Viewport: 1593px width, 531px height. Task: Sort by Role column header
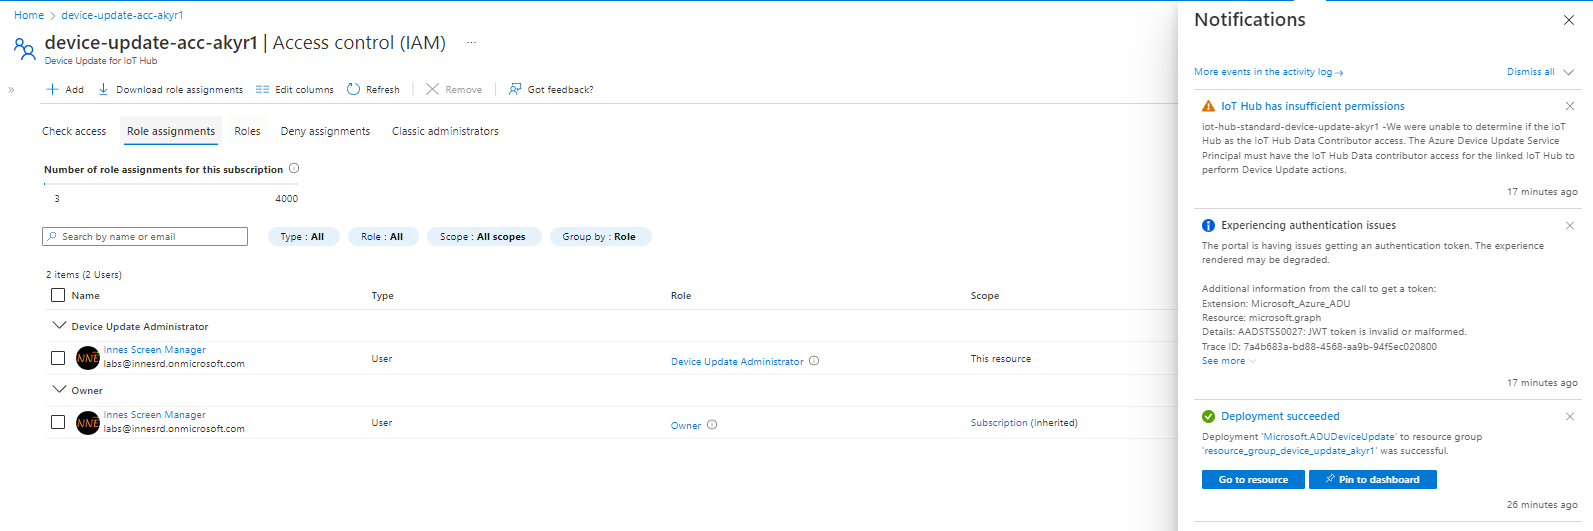pyautogui.click(x=681, y=296)
